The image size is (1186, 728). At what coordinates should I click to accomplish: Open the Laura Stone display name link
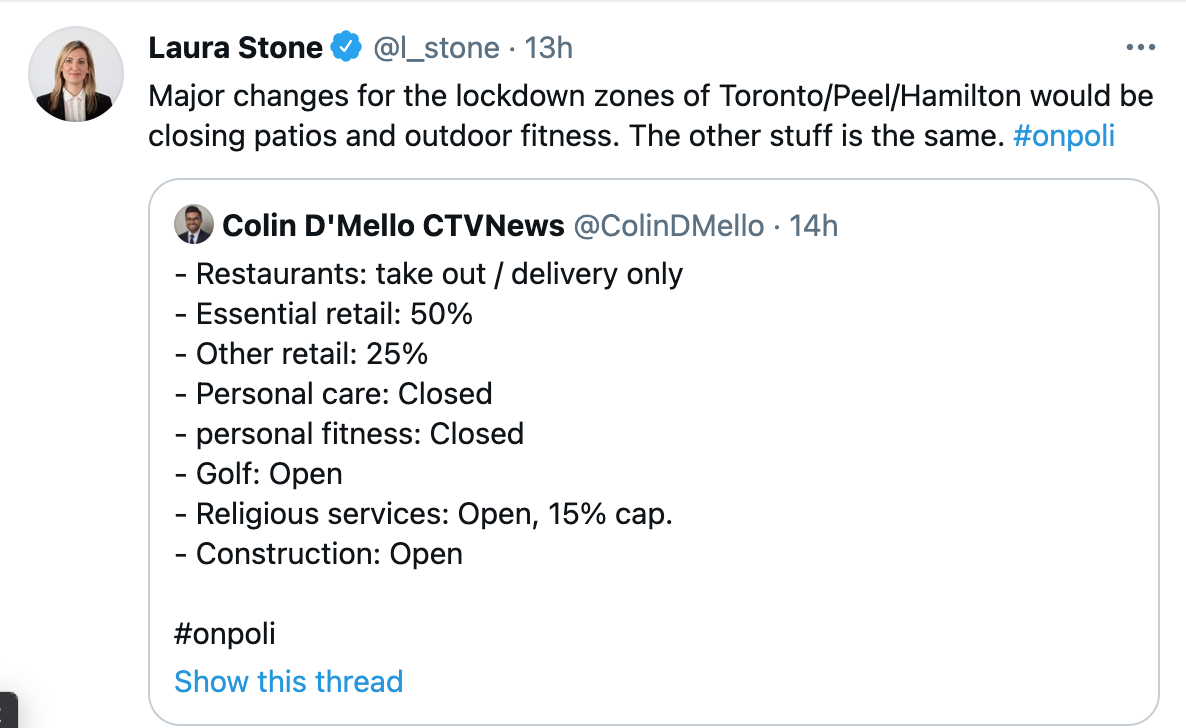(x=235, y=48)
